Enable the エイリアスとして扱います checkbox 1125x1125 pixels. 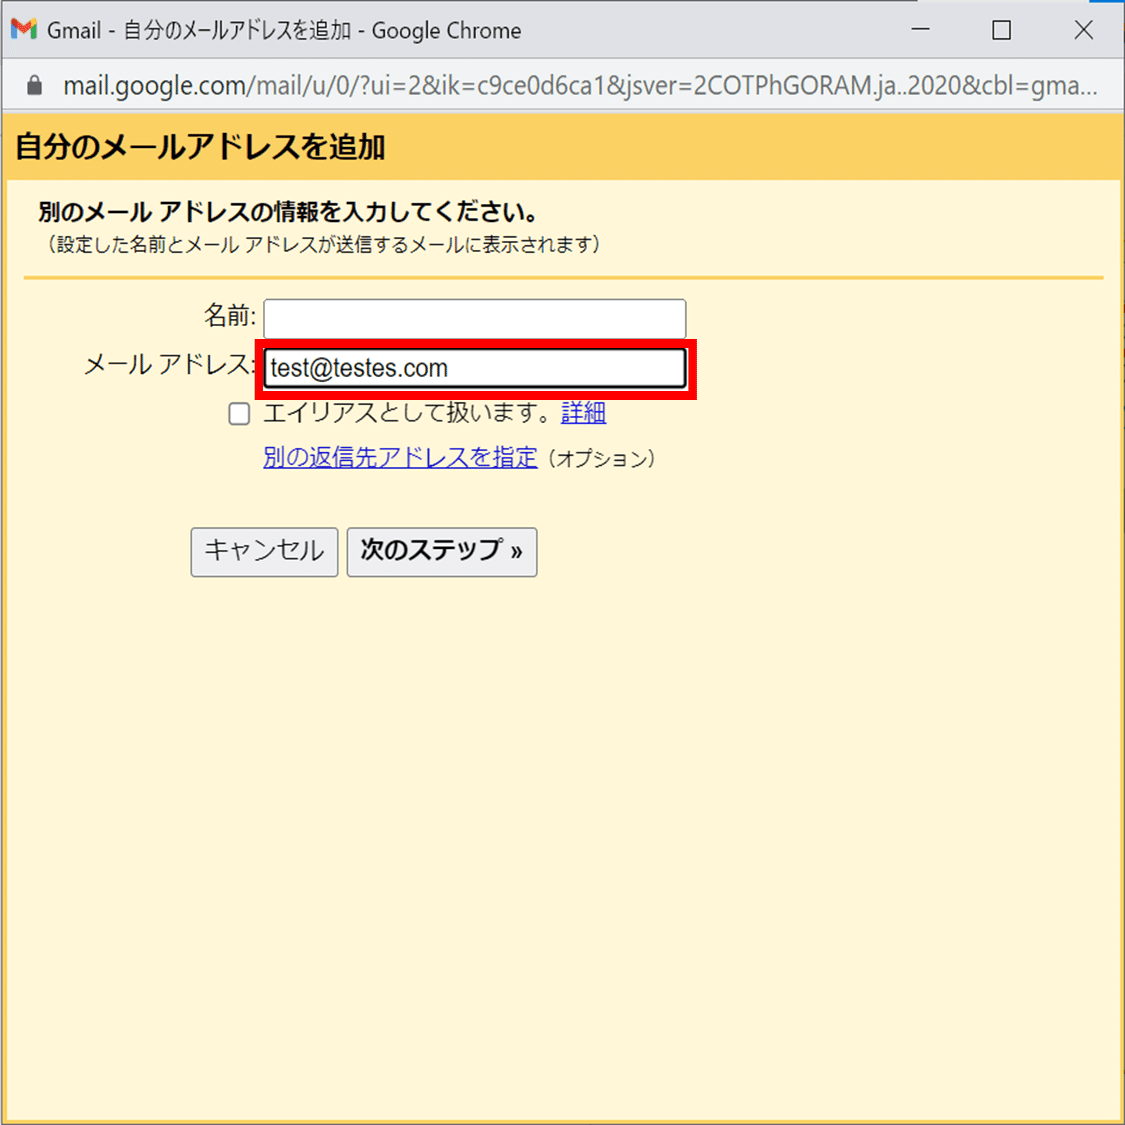[238, 413]
